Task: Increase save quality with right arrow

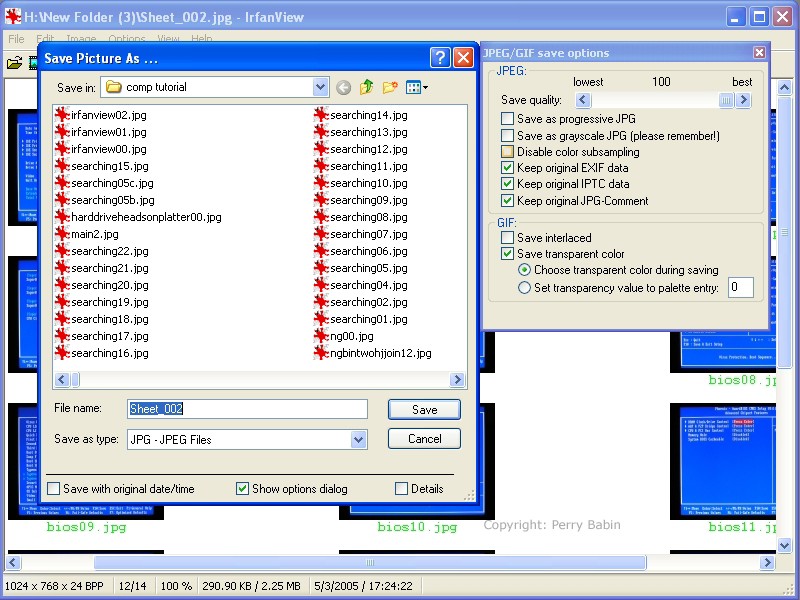Action: (743, 100)
